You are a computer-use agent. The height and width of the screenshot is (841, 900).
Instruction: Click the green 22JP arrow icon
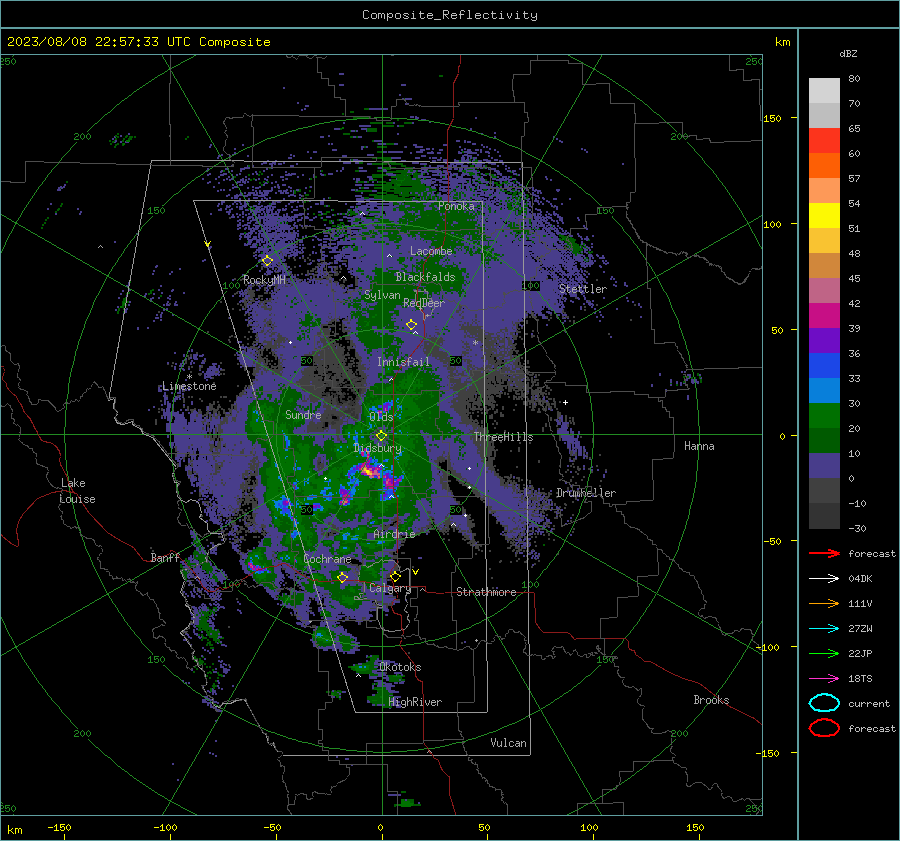click(824, 653)
